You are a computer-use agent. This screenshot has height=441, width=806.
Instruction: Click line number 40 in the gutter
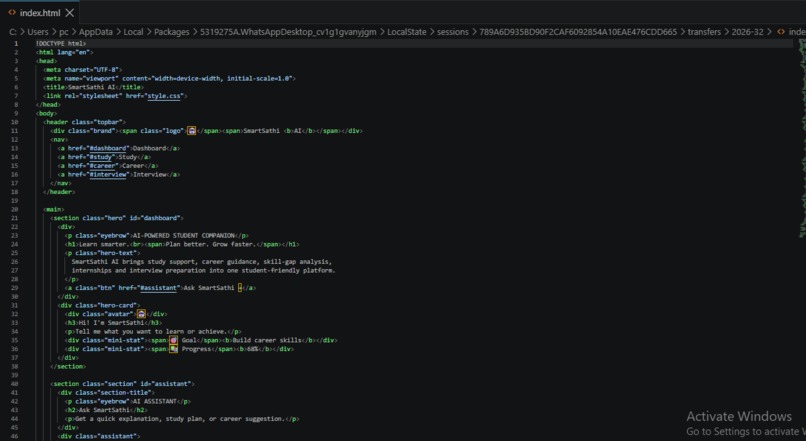click(x=14, y=383)
